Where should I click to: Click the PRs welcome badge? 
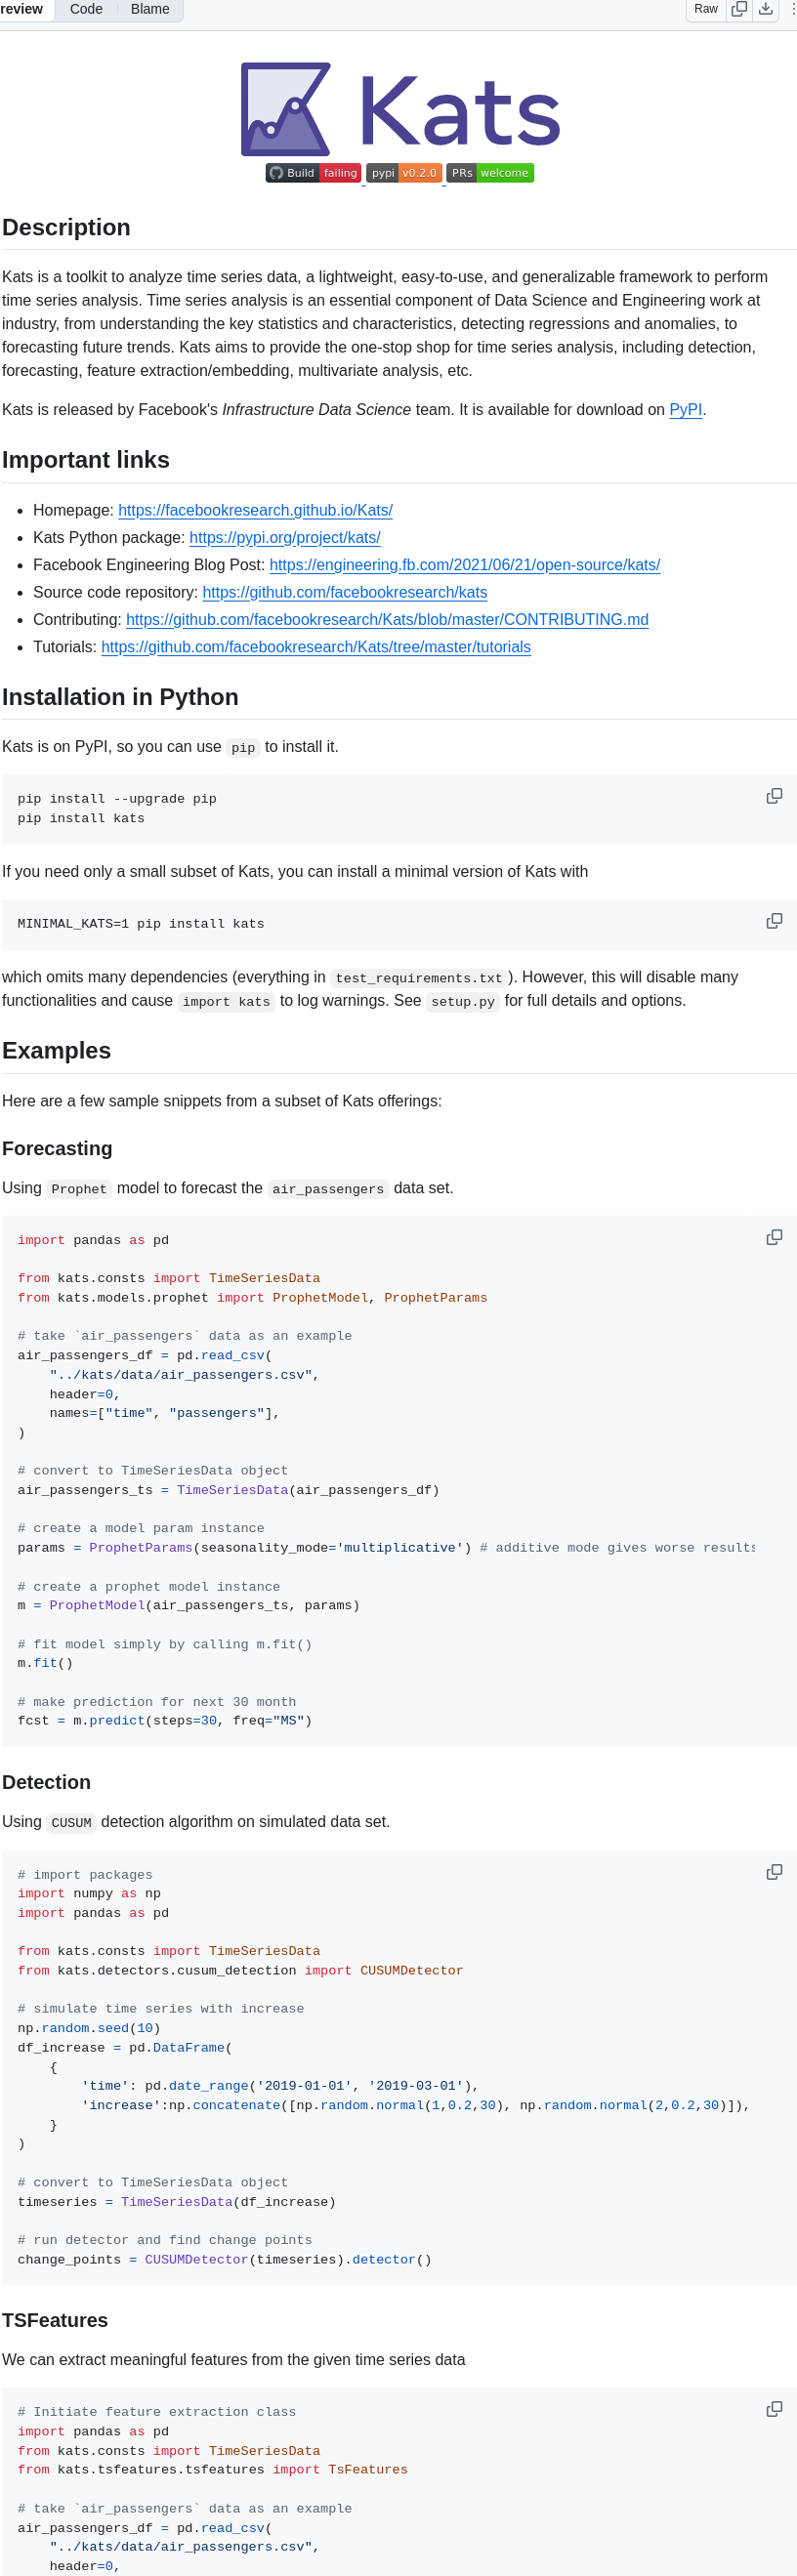coord(489,172)
